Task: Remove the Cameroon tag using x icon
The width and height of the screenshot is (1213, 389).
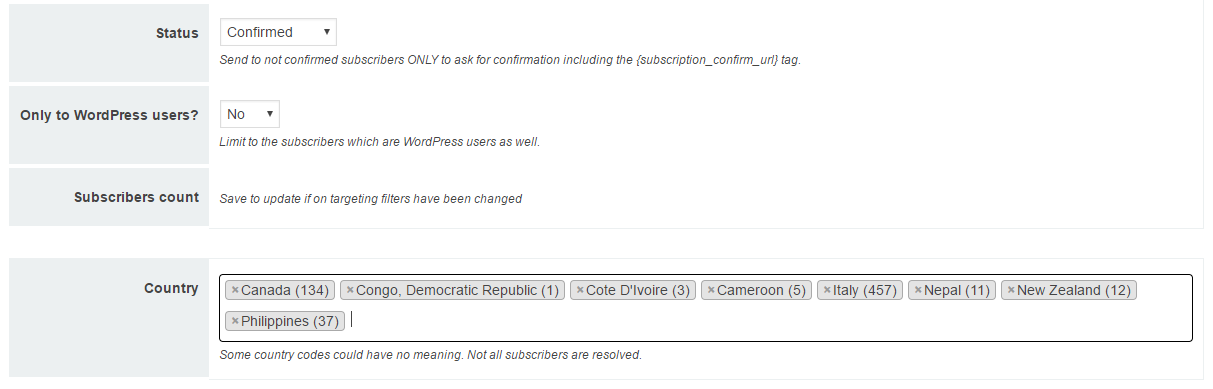Action: [x=711, y=290]
